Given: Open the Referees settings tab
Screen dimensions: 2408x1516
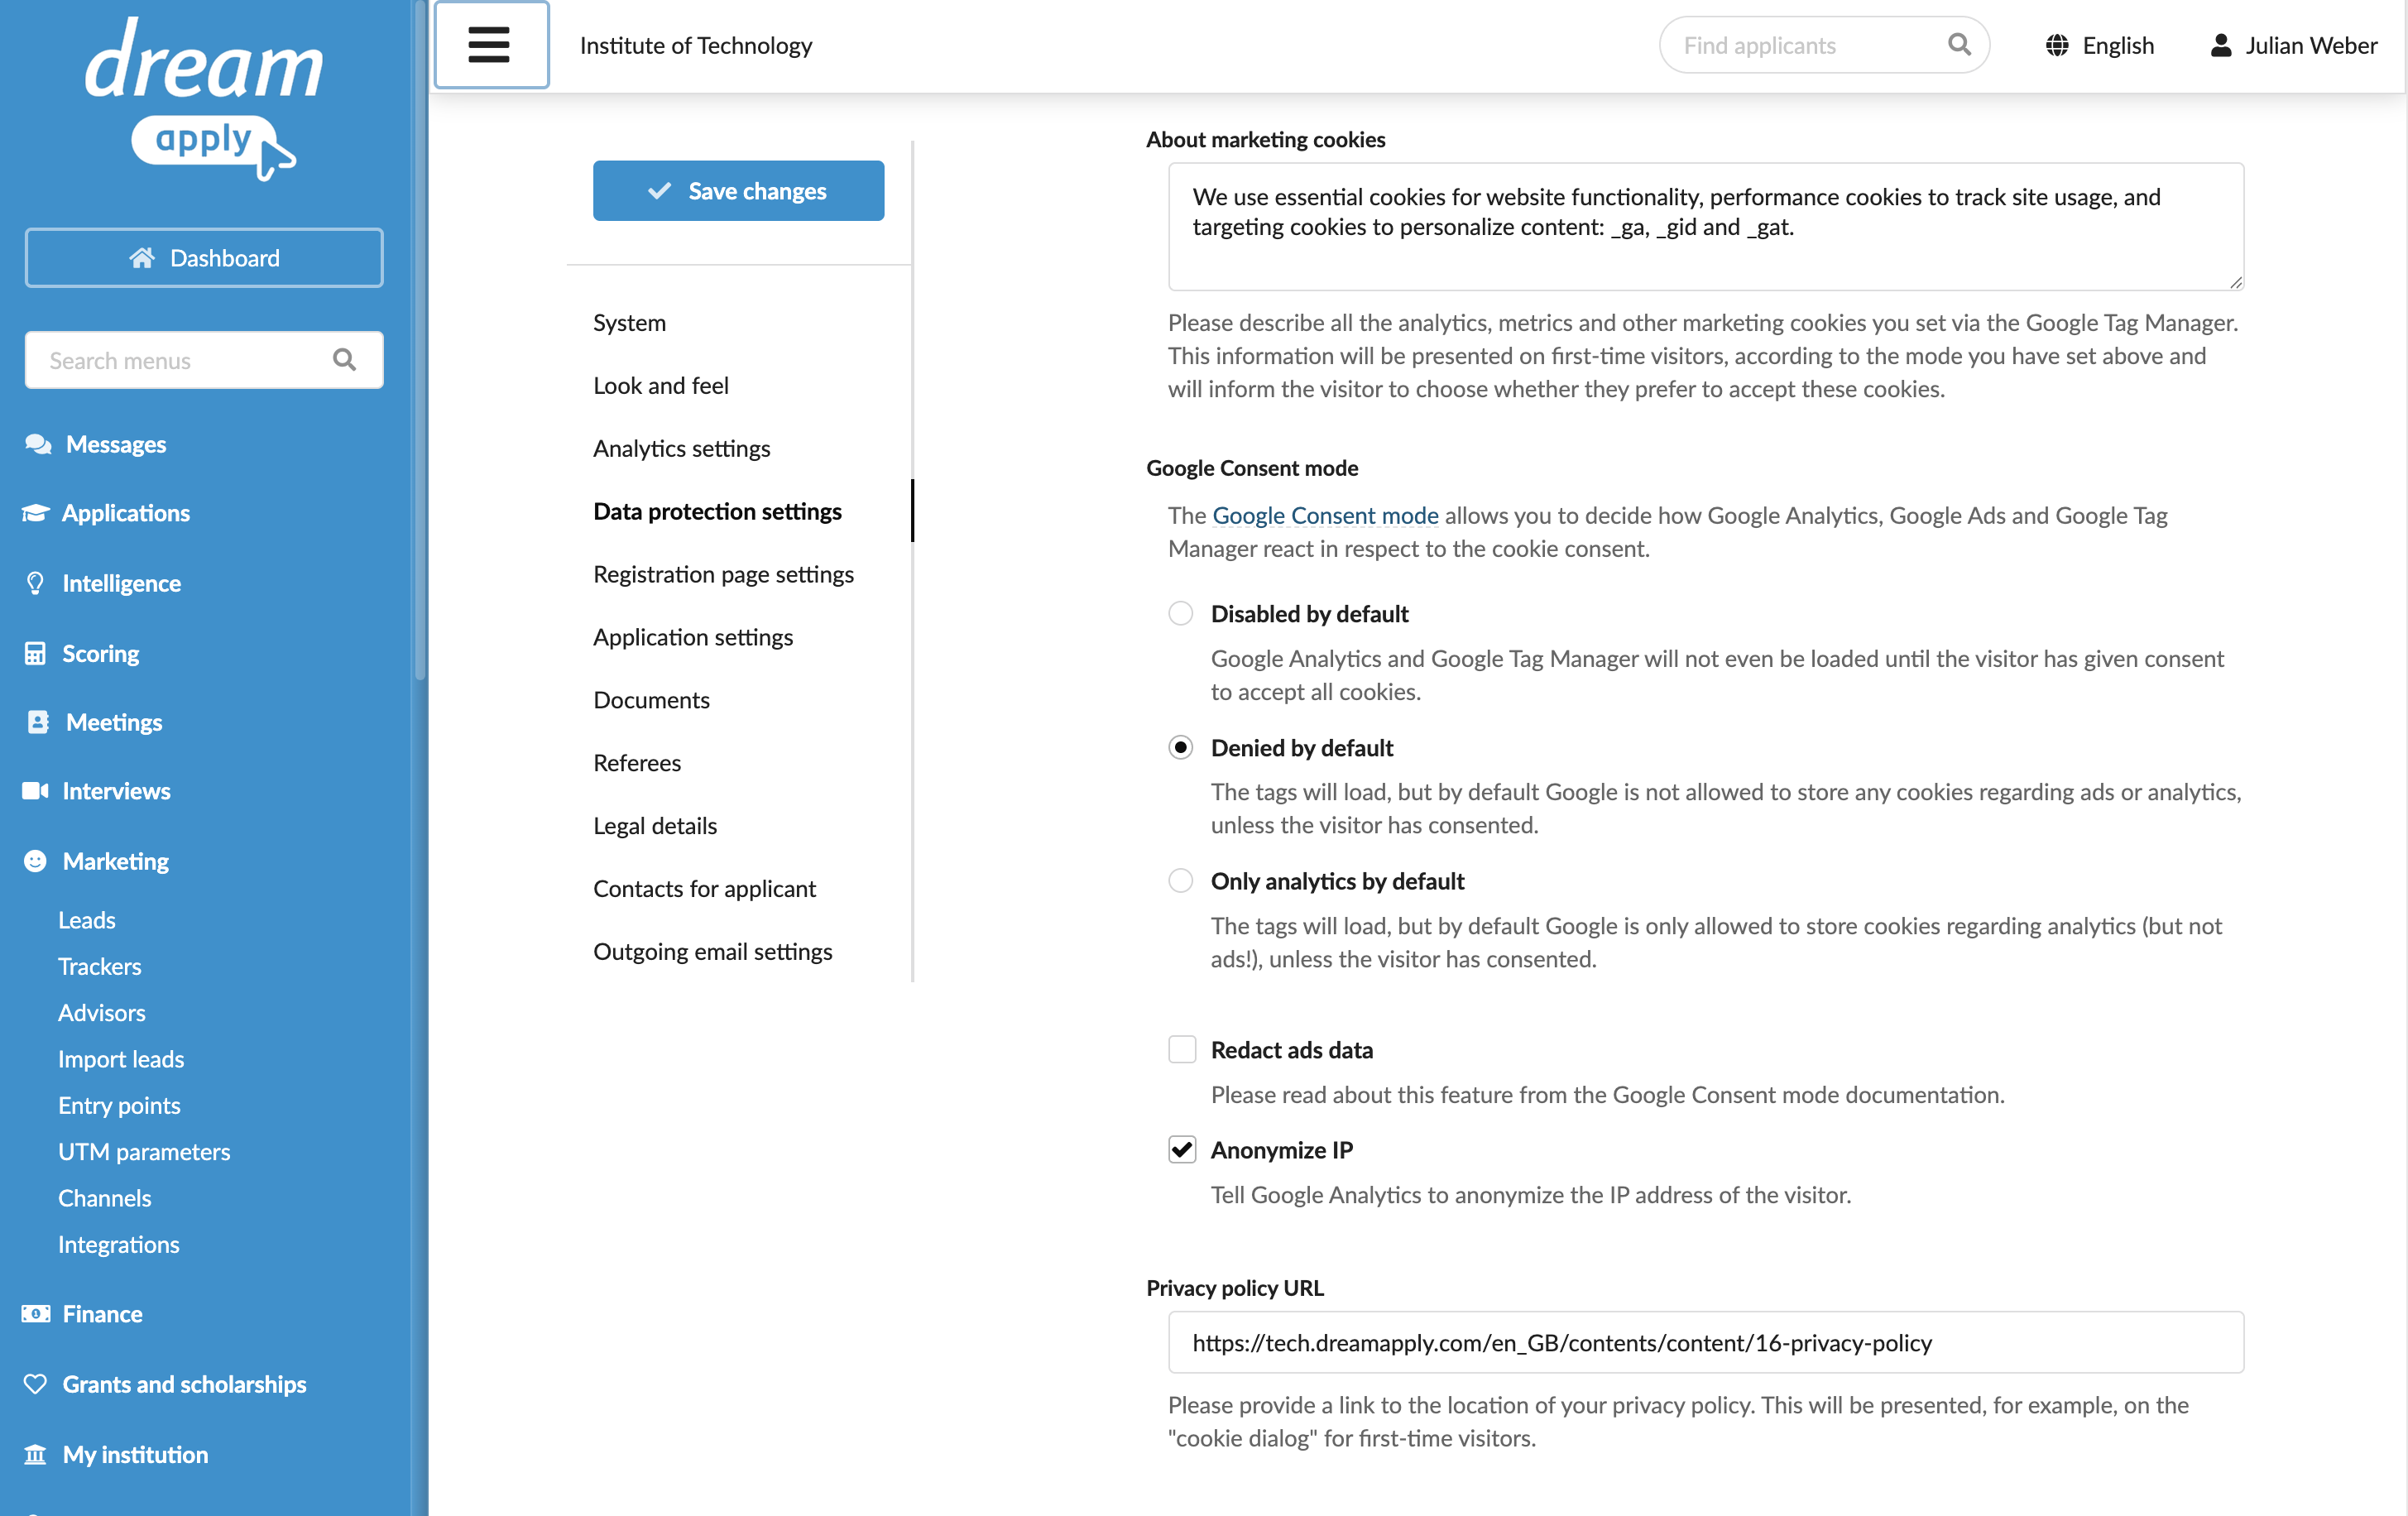Looking at the screenshot, I should pyautogui.click(x=637, y=763).
